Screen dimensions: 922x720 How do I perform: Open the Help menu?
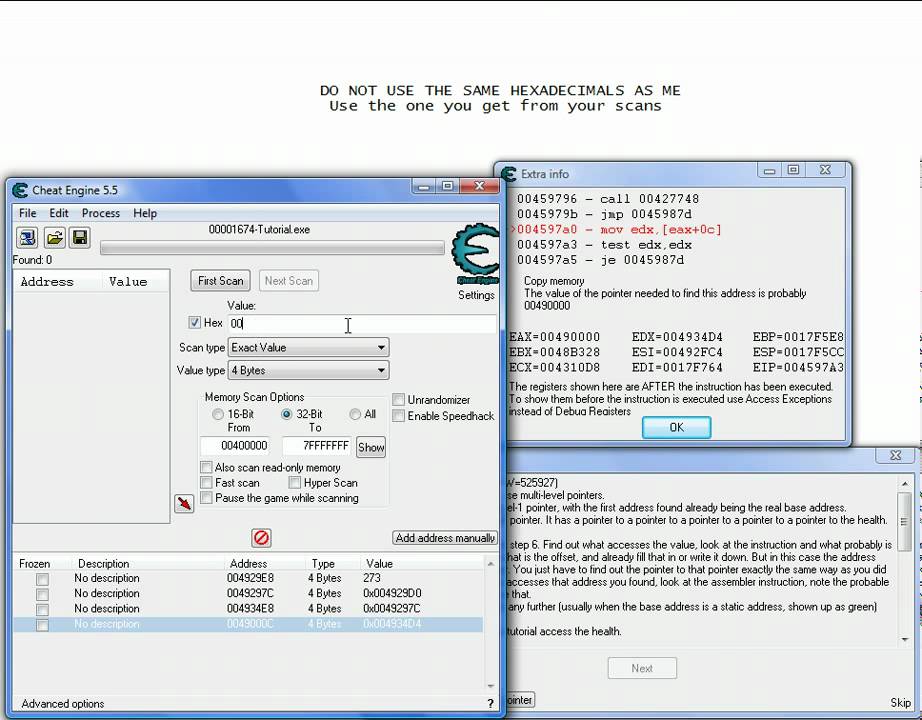pyautogui.click(x=145, y=213)
